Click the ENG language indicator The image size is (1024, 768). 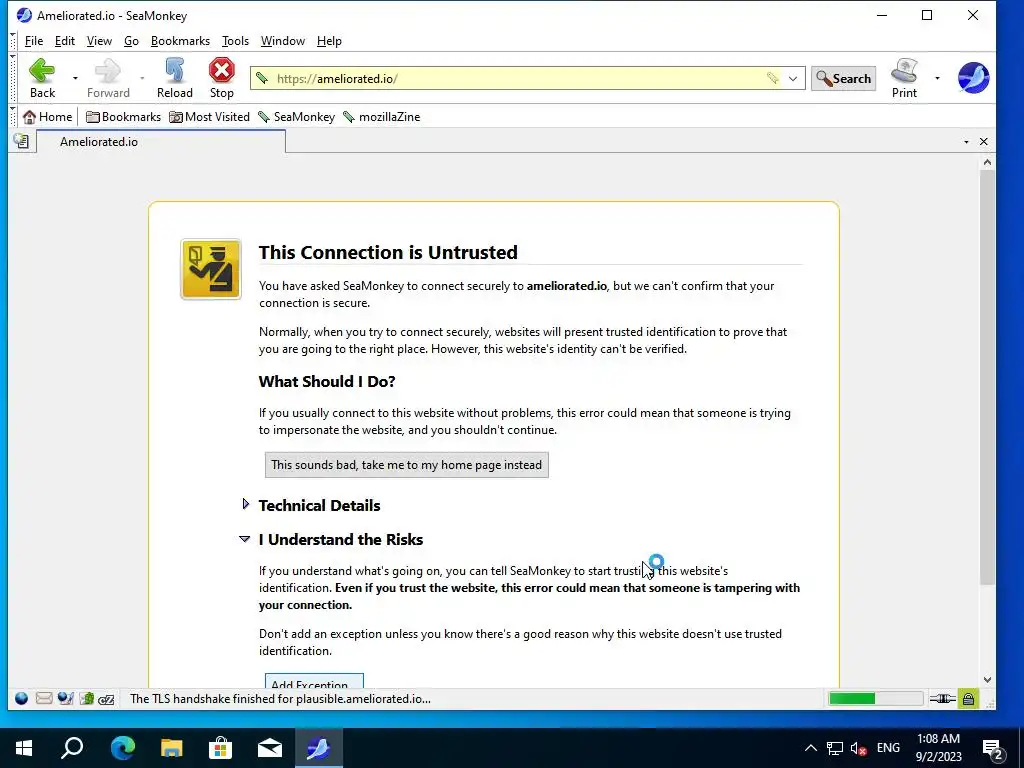click(x=888, y=748)
